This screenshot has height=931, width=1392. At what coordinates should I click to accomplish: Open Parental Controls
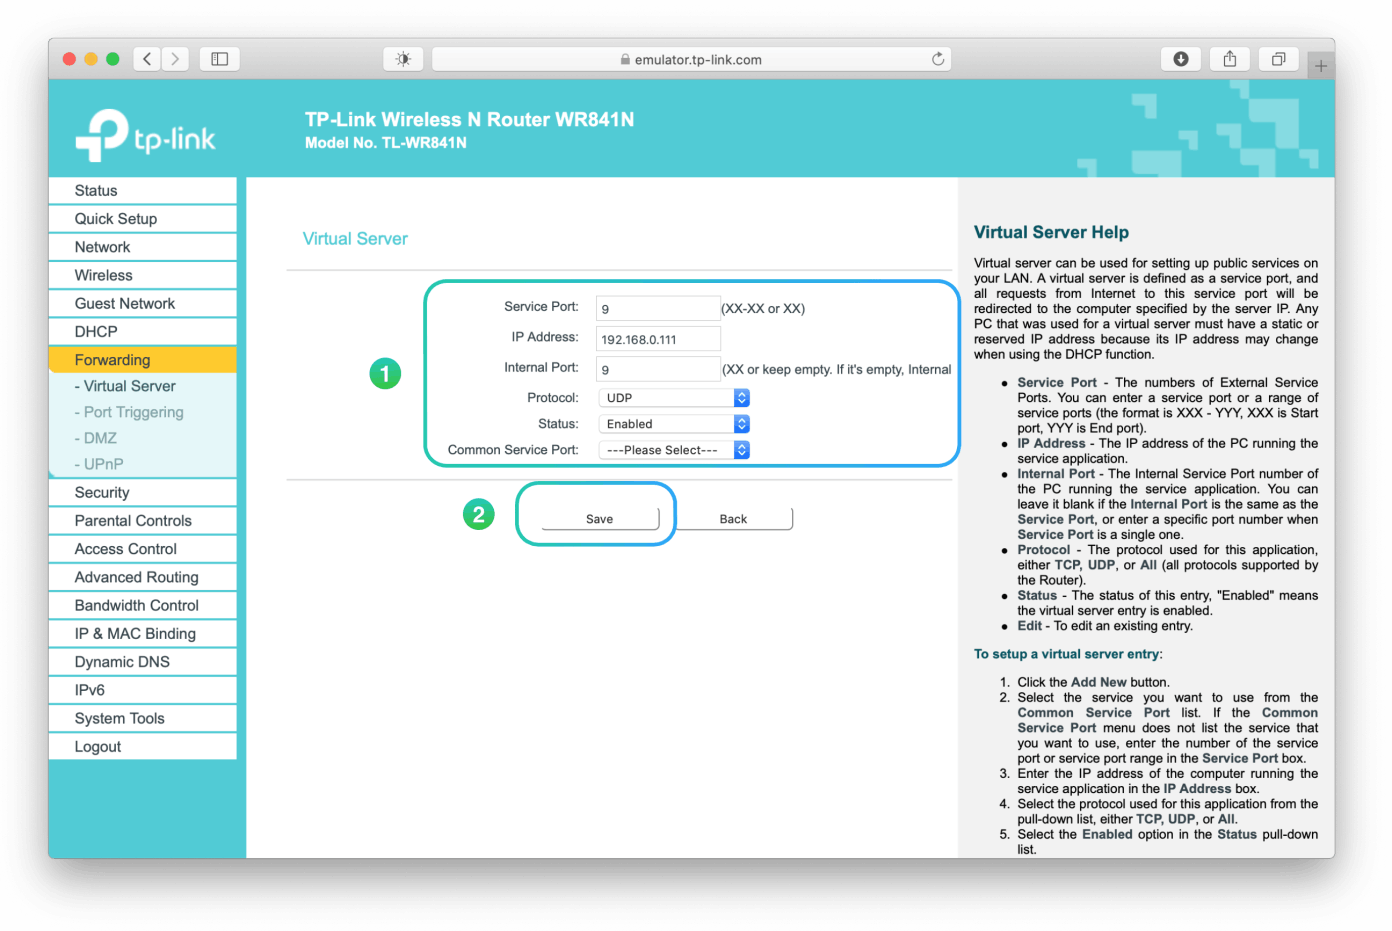(142, 521)
